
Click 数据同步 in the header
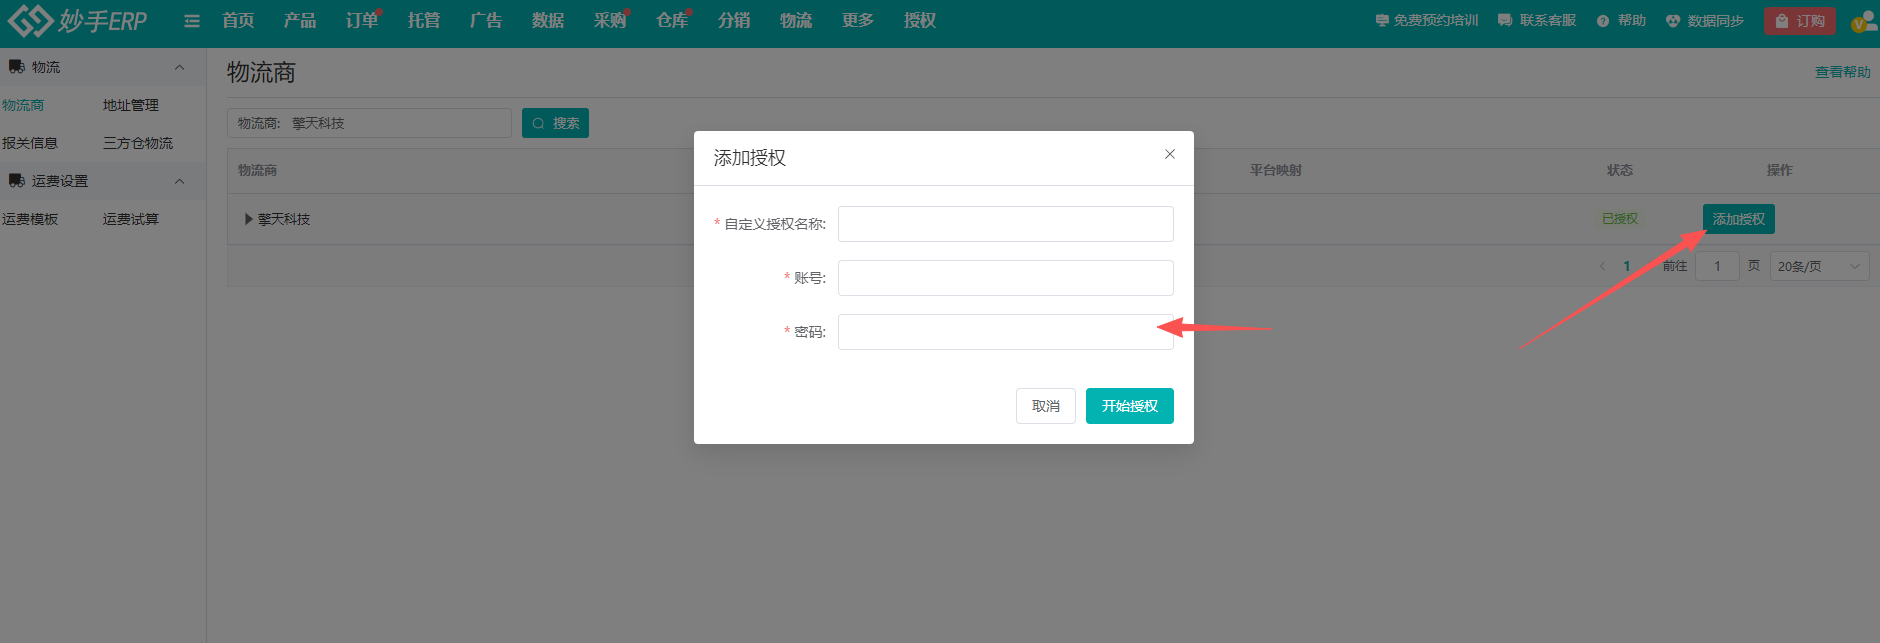(1705, 20)
